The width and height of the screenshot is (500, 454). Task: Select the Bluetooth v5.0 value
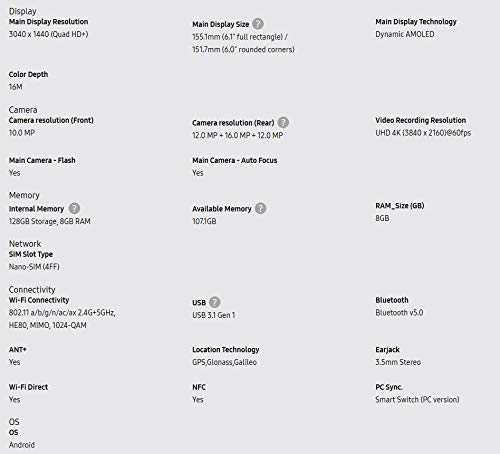[x=399, y=313]
